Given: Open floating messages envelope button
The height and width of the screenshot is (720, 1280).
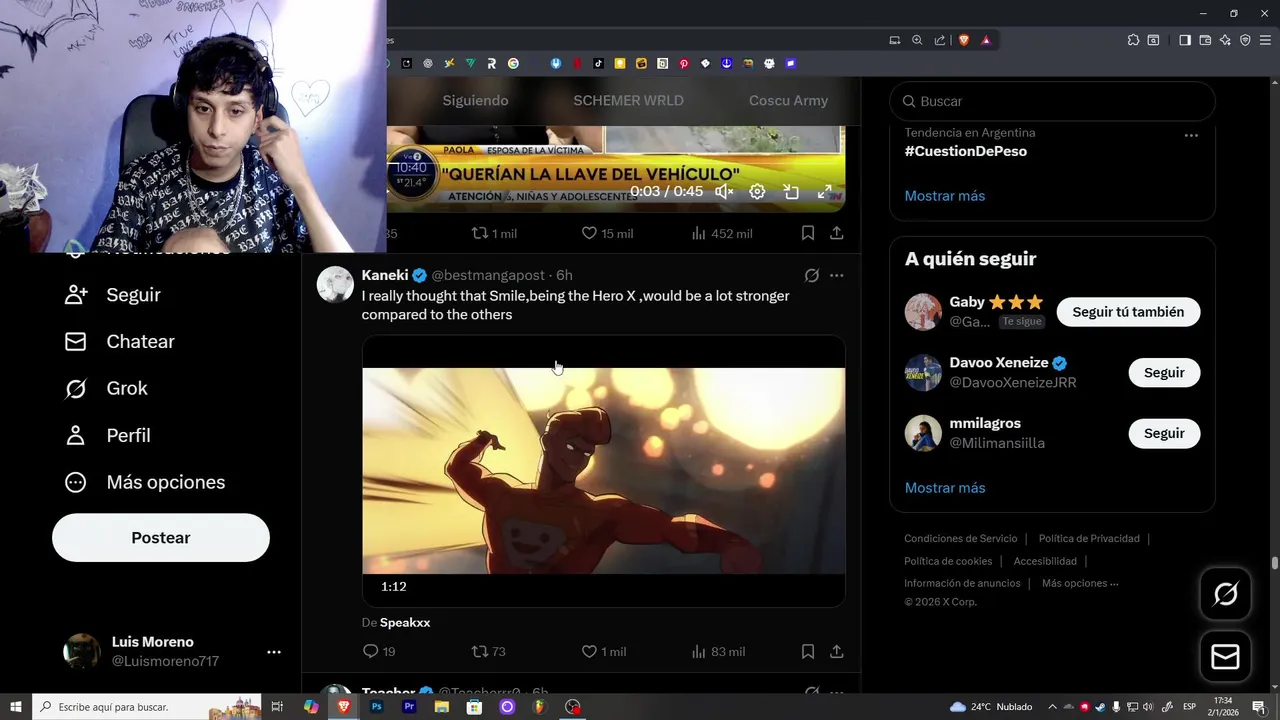Looking at the screenshot, I should point(1225,656).
